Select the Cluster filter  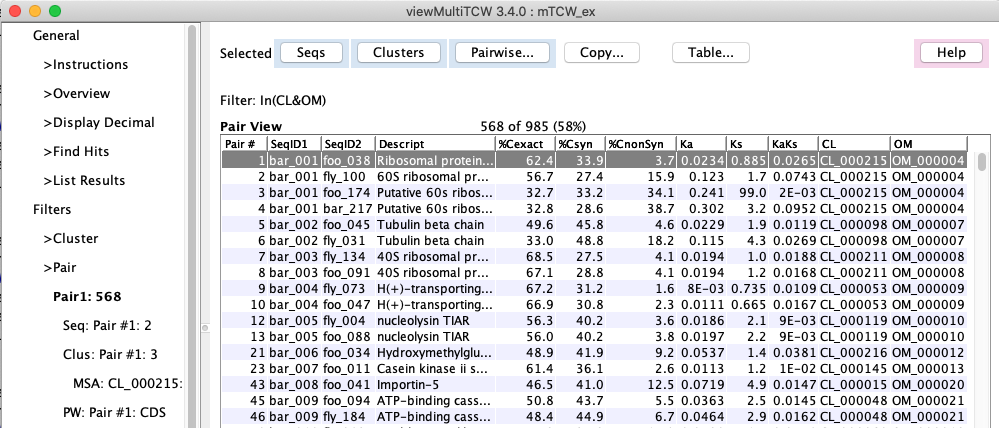tap(70, 239)
